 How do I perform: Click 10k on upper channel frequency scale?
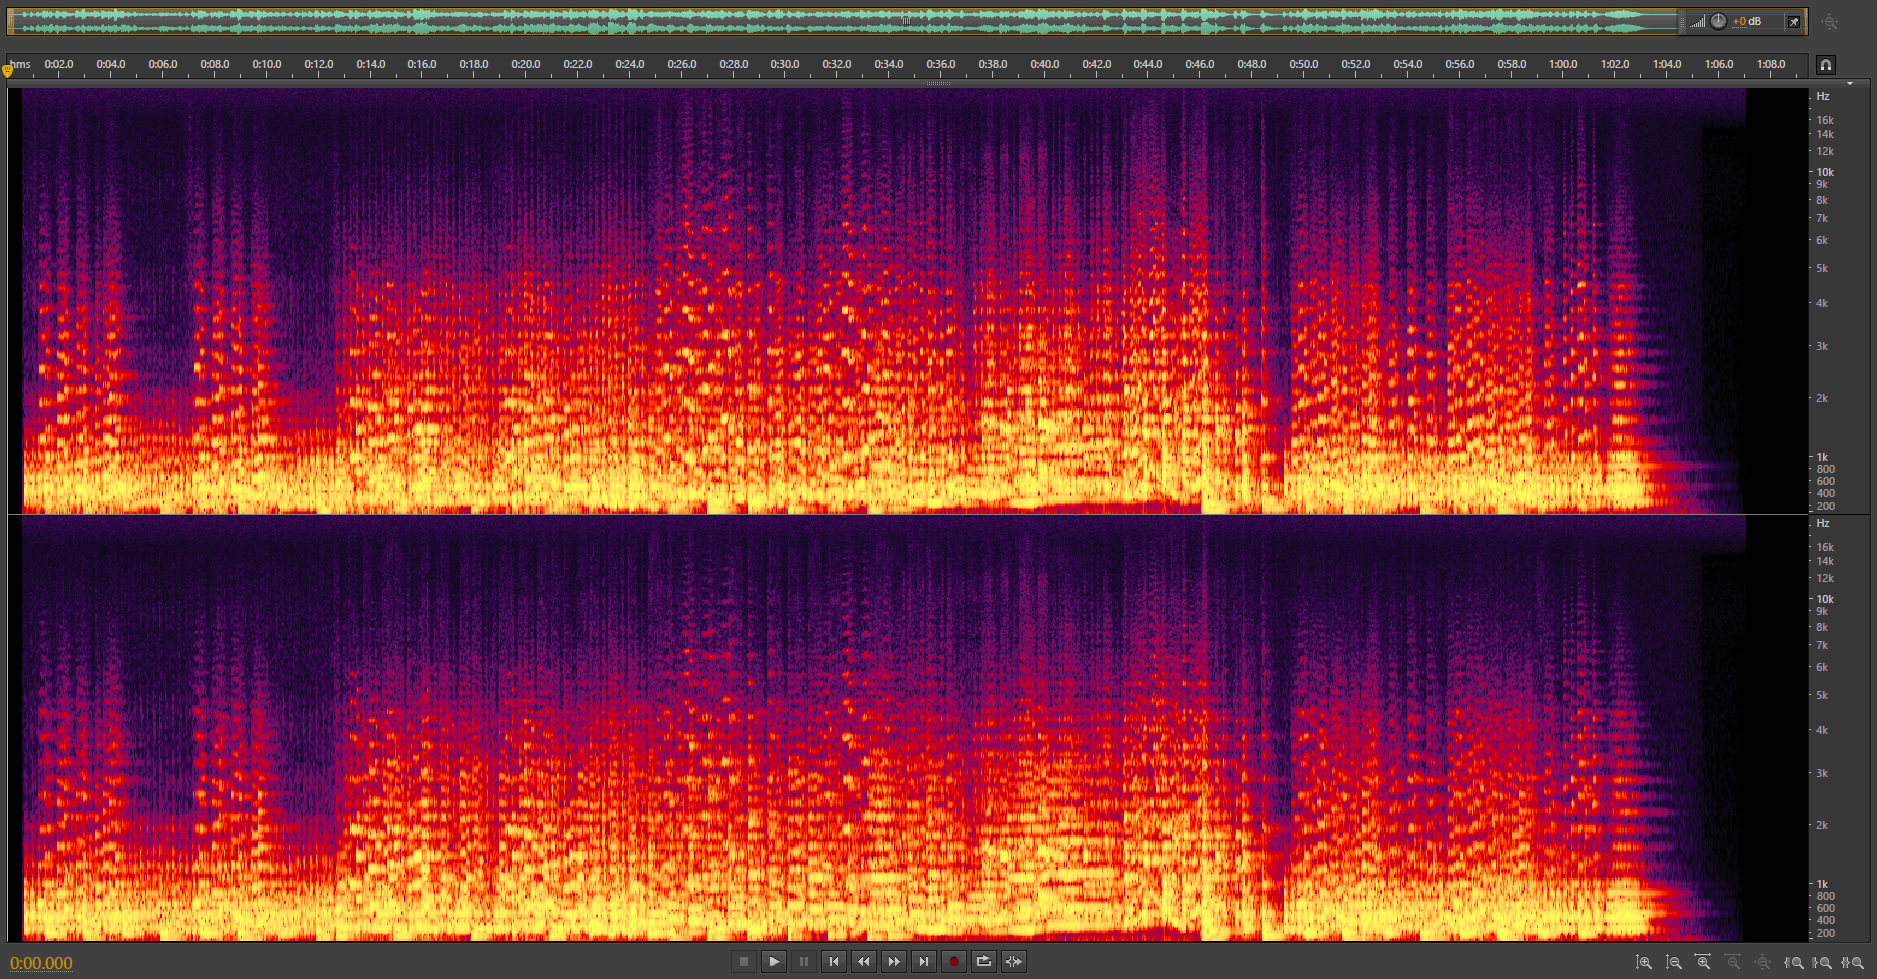[1825, 172]
